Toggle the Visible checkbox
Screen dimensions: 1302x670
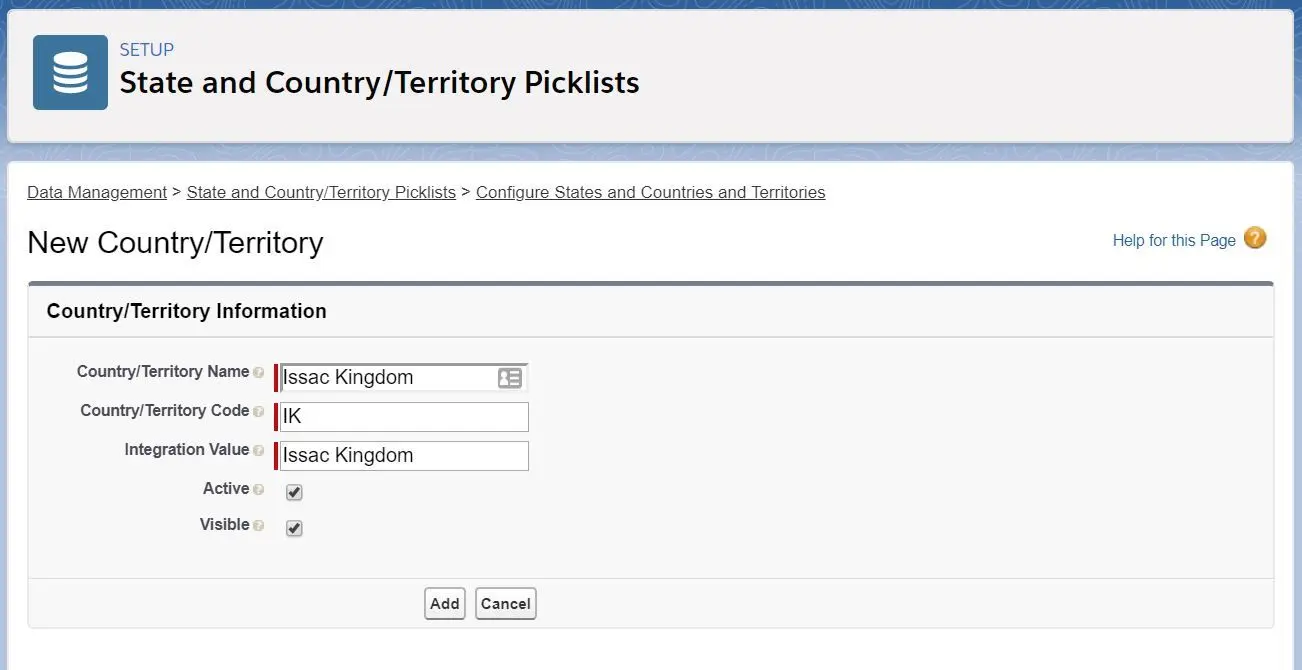pos(294,528)
